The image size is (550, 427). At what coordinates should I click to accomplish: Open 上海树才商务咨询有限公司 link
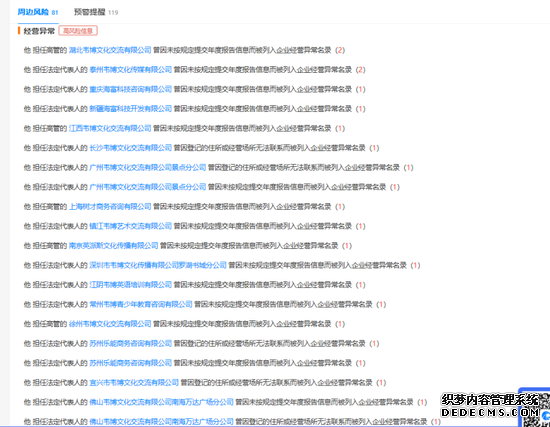tap(110, 207)
